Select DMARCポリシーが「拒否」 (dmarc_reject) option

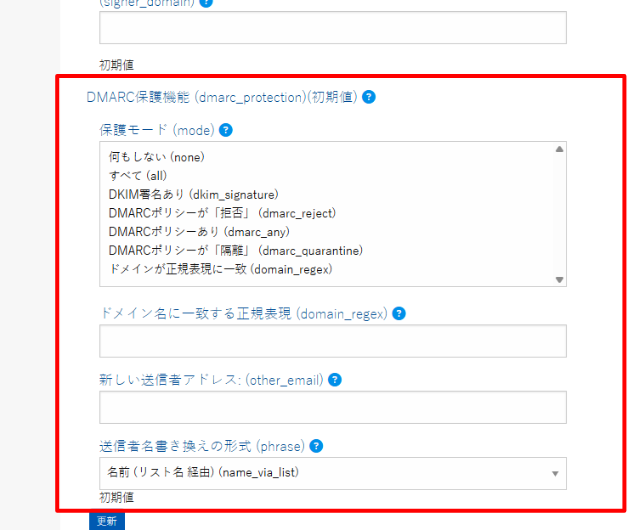(x=222, y=213)
